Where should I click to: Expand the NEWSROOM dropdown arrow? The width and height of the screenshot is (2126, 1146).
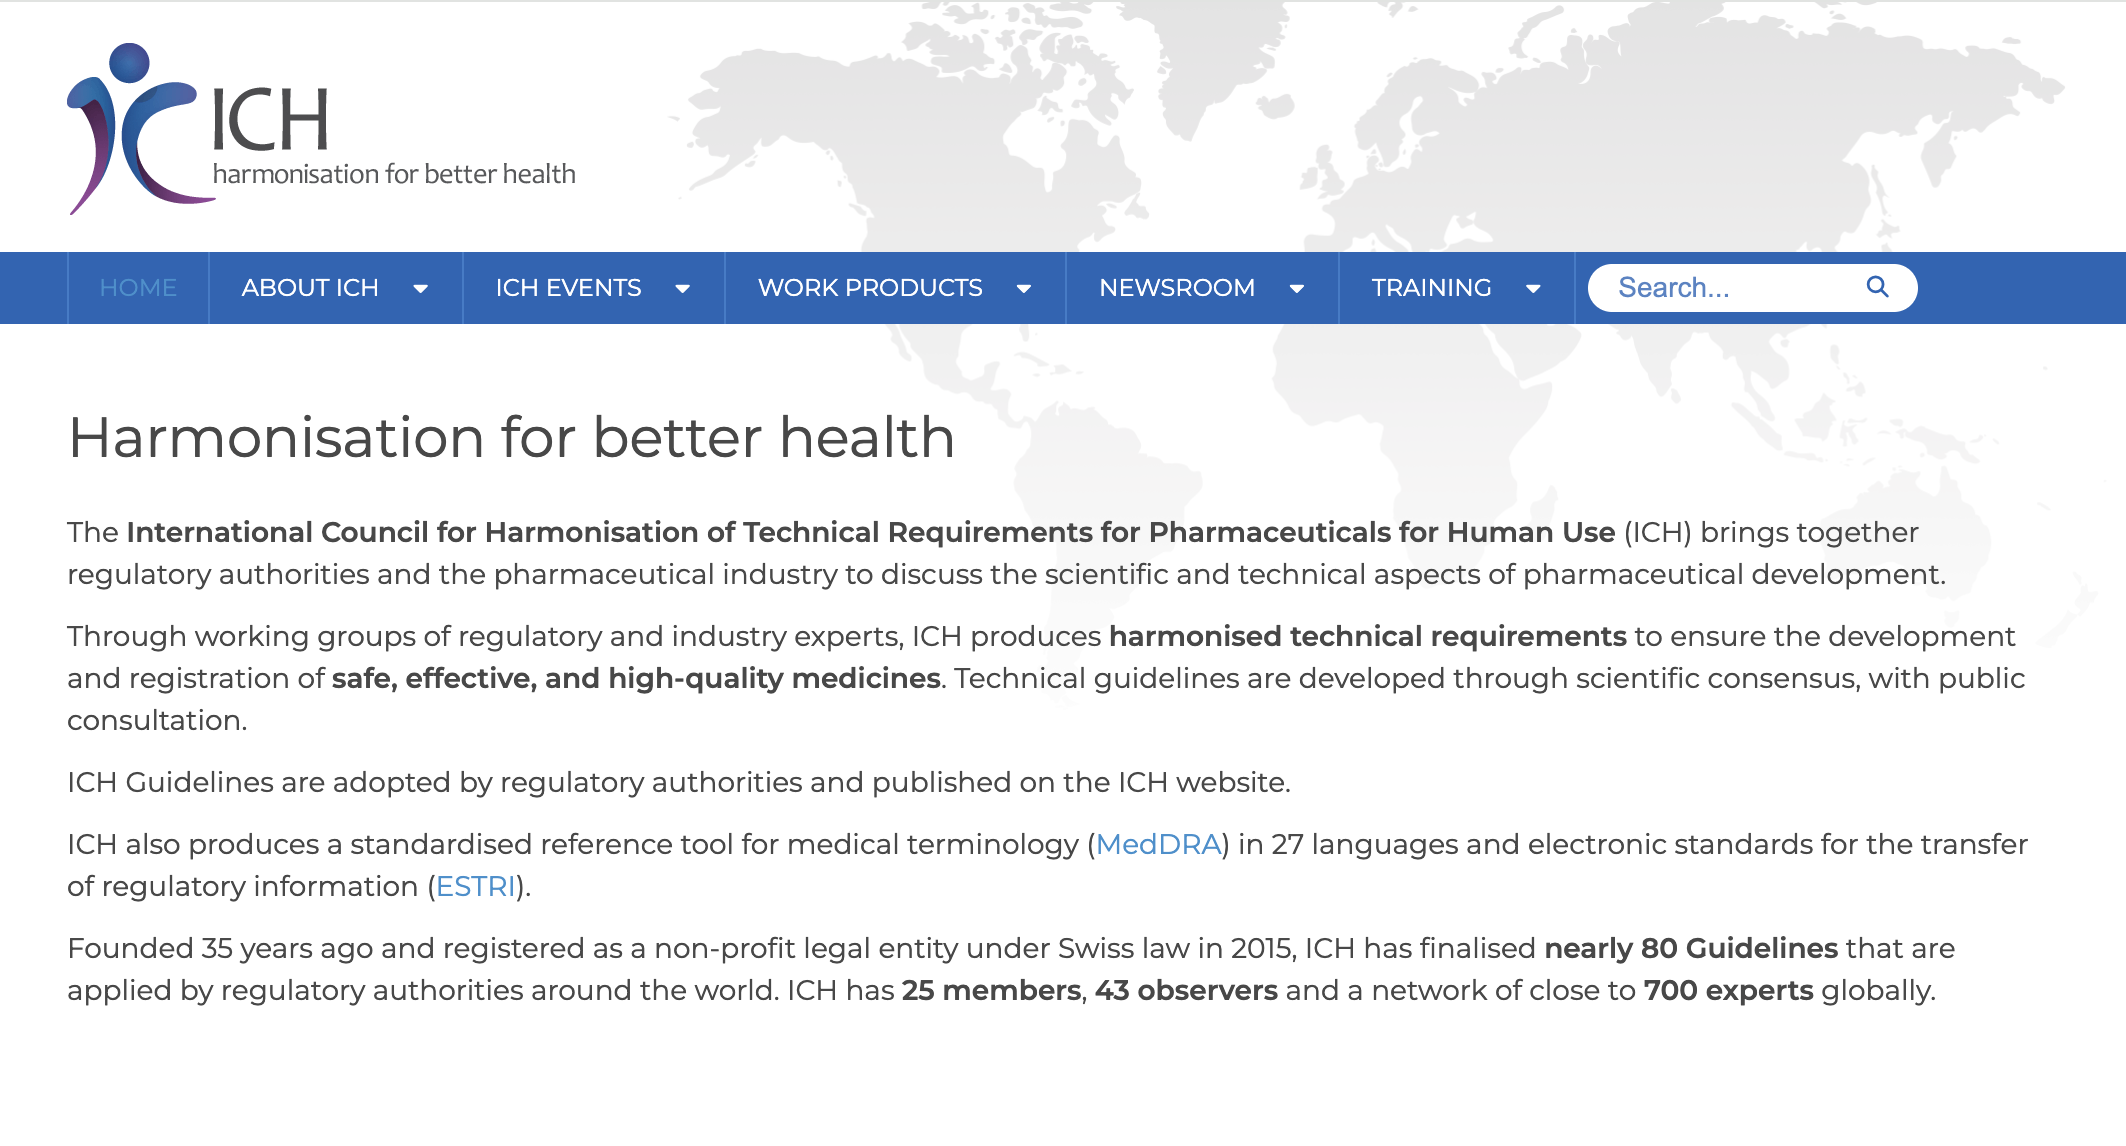point(1297,289)
